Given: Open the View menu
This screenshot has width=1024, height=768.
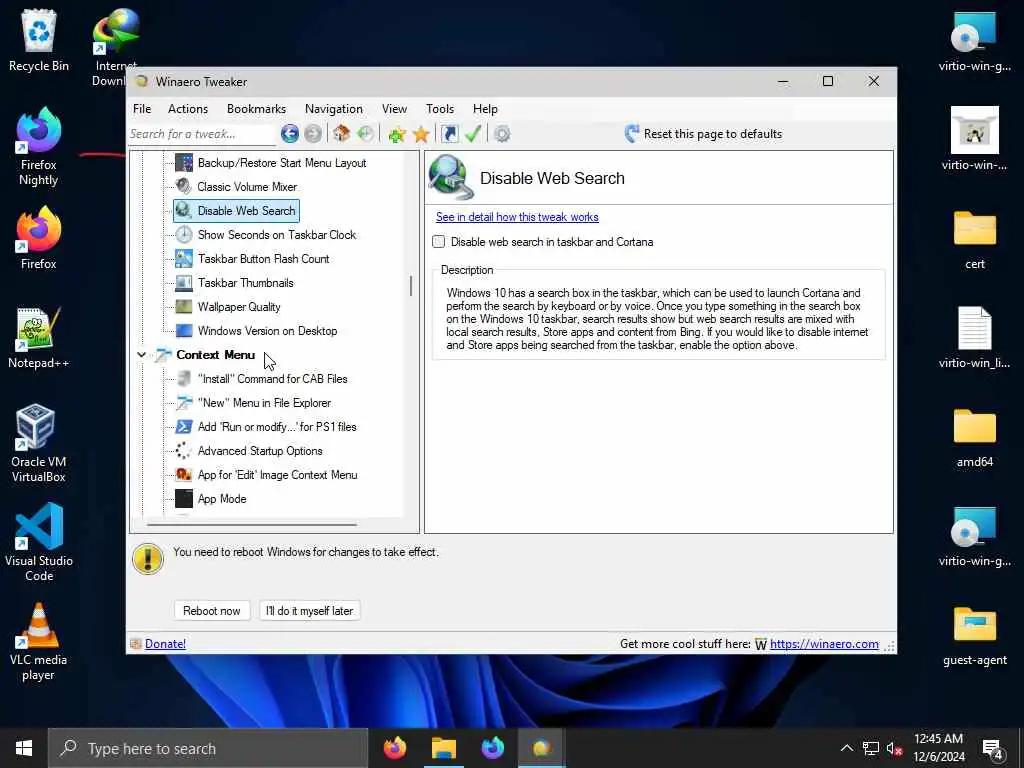Looking at the screenshot, I should click(394, 108).
